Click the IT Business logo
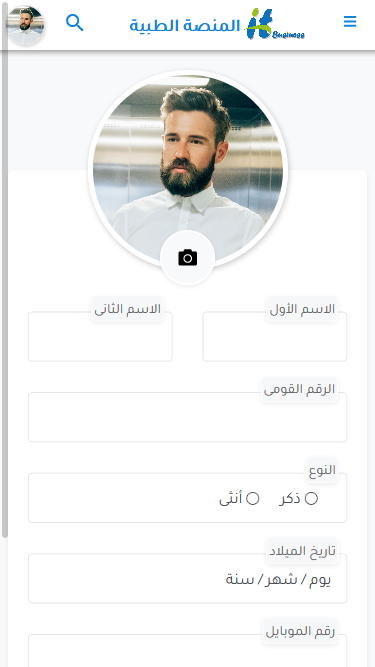This screenshot has height=667, width=375. 276,24
